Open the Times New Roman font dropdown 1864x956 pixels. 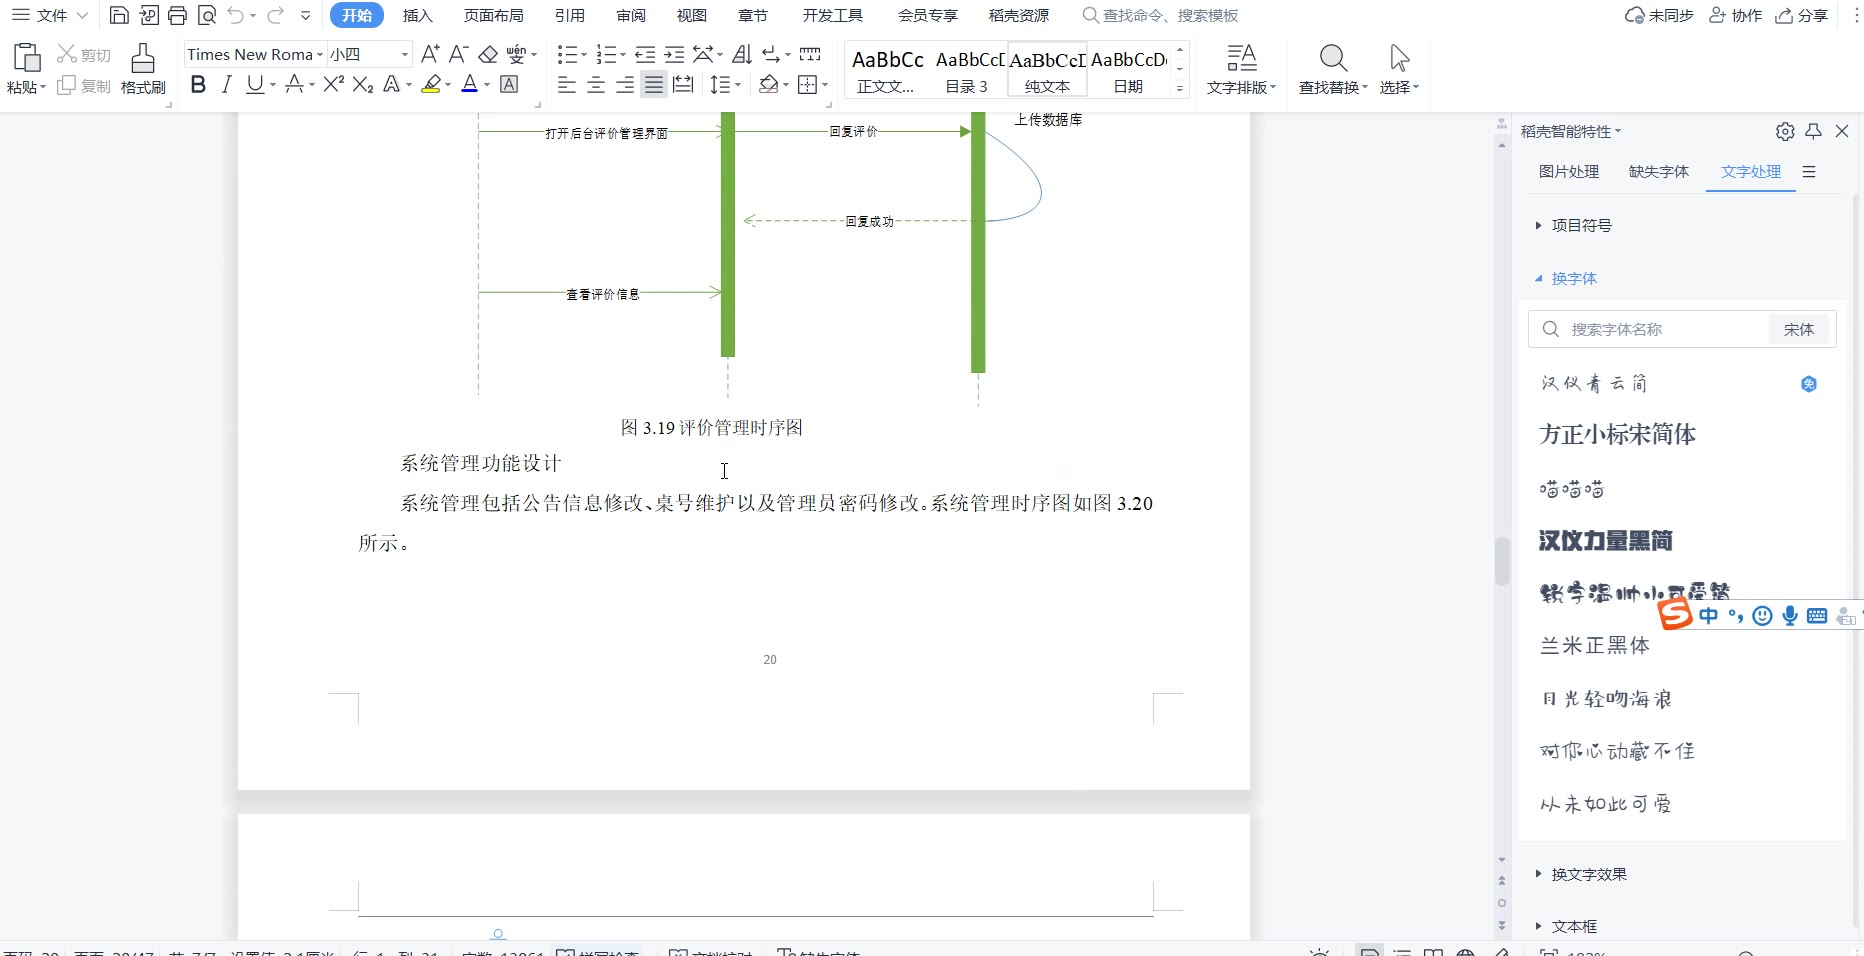320,54
